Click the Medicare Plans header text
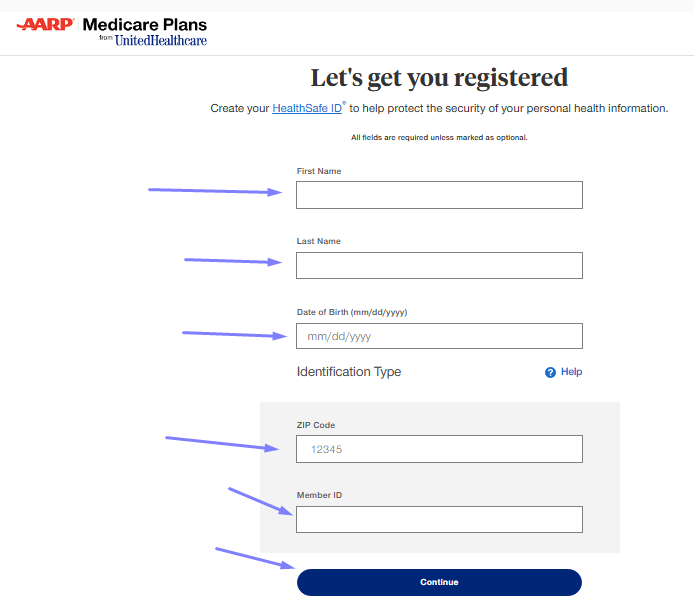 (x=145, y=25)
